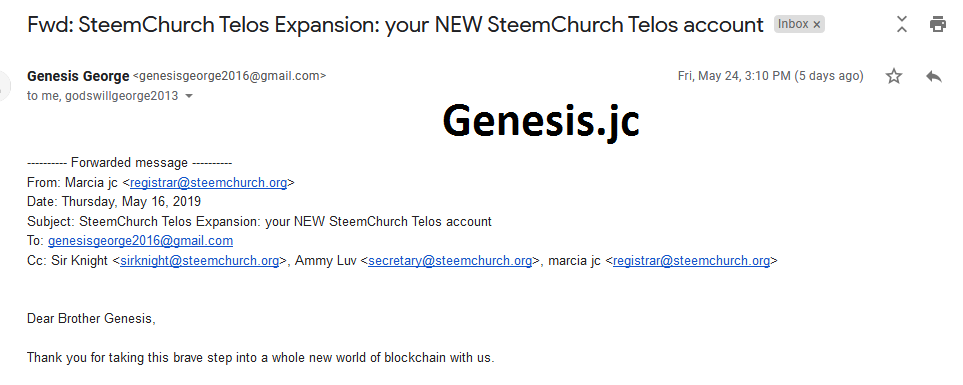Expand recipient details arrow next to godswillgeorge2013

(x=189, y=96)
